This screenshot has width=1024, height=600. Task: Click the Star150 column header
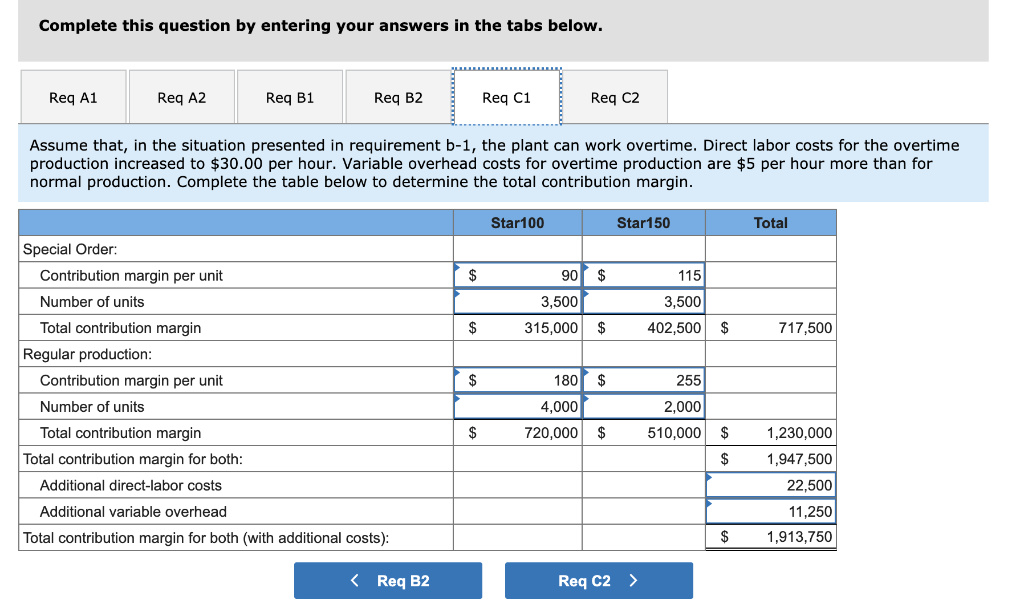[x=643, y=223]
